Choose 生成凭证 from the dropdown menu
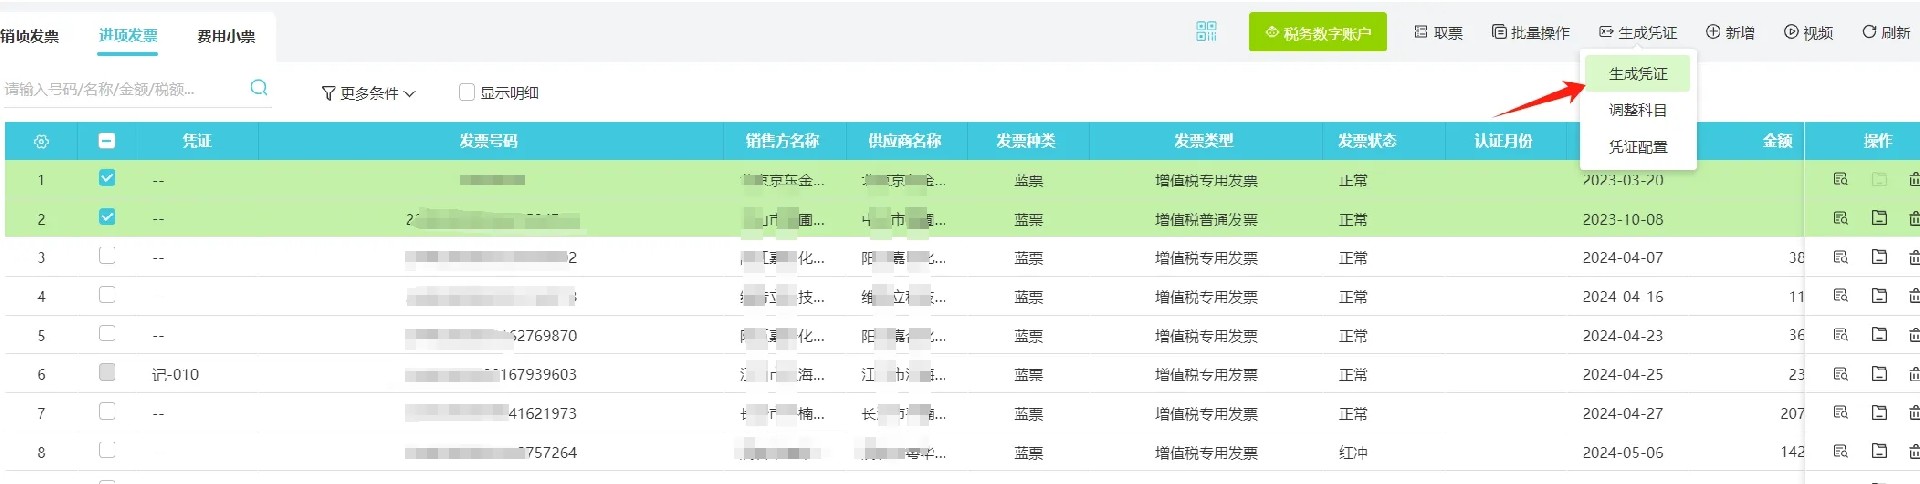This screenshot has width=1920, height=484. [1638, 74]
